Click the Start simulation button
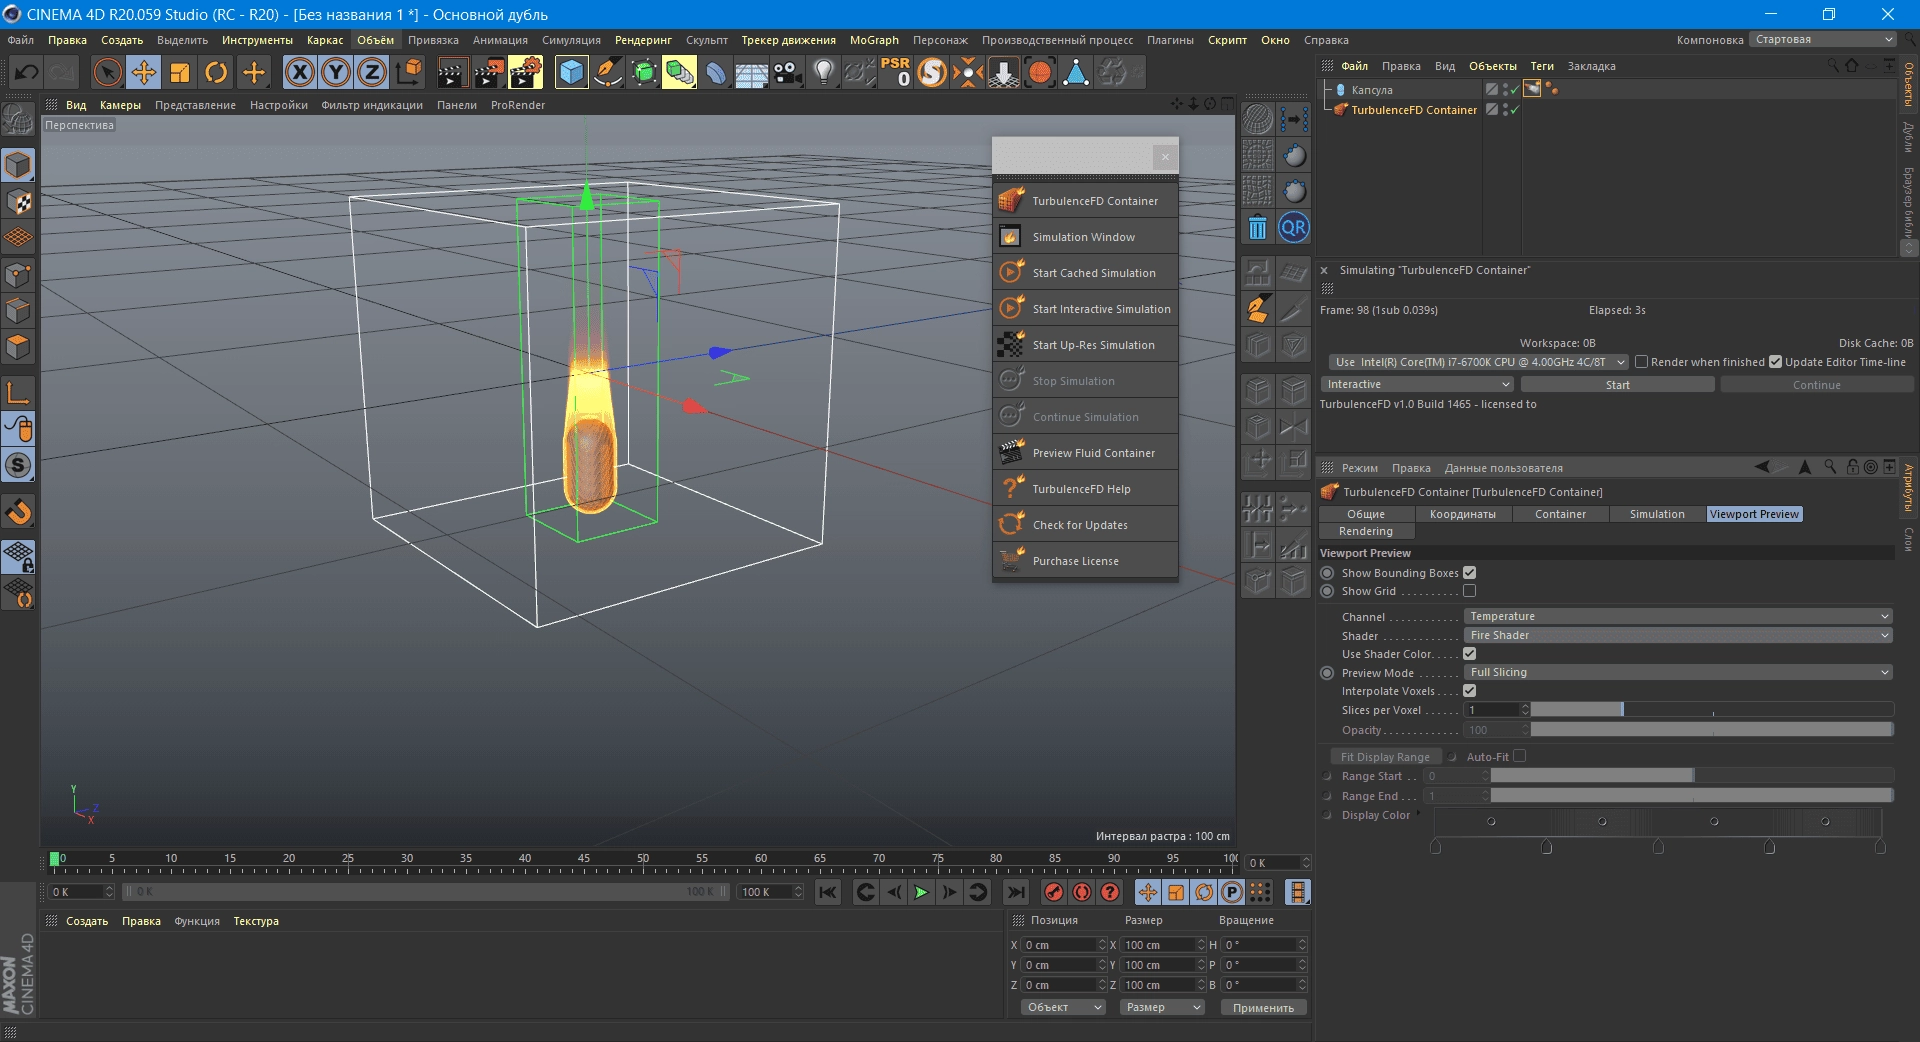Screen dimensions: 1920x1042 (x=1617, y=385)
